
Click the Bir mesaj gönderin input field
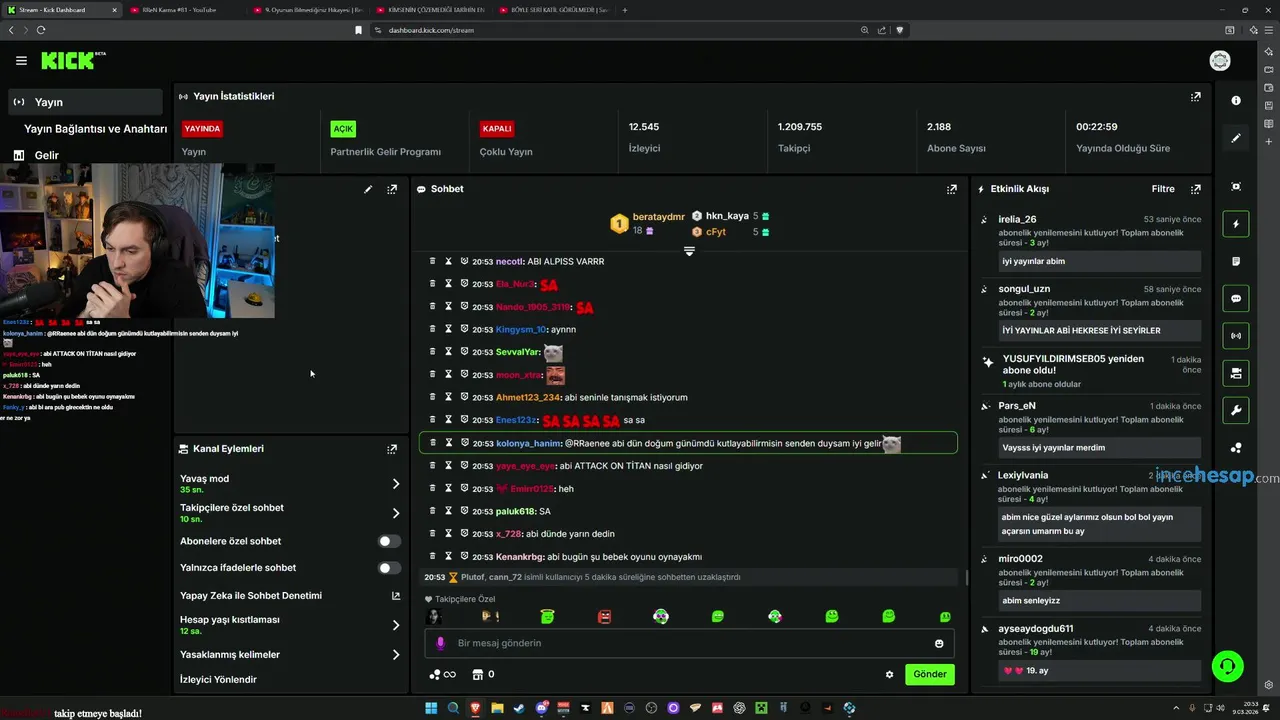689,643
